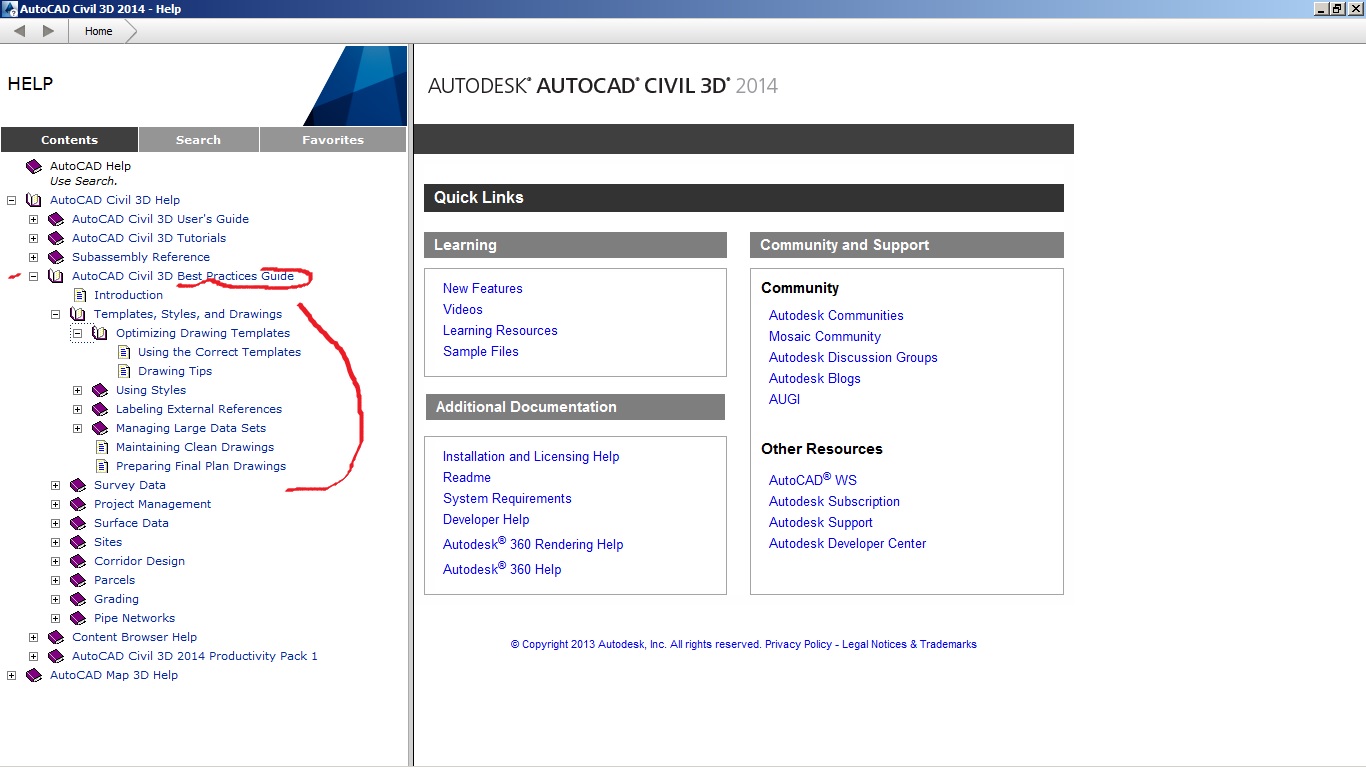Click the Preparing Final Plan Drawings page icon
This screenshot has width=1366, height=768.
click(x=102, y=466)
